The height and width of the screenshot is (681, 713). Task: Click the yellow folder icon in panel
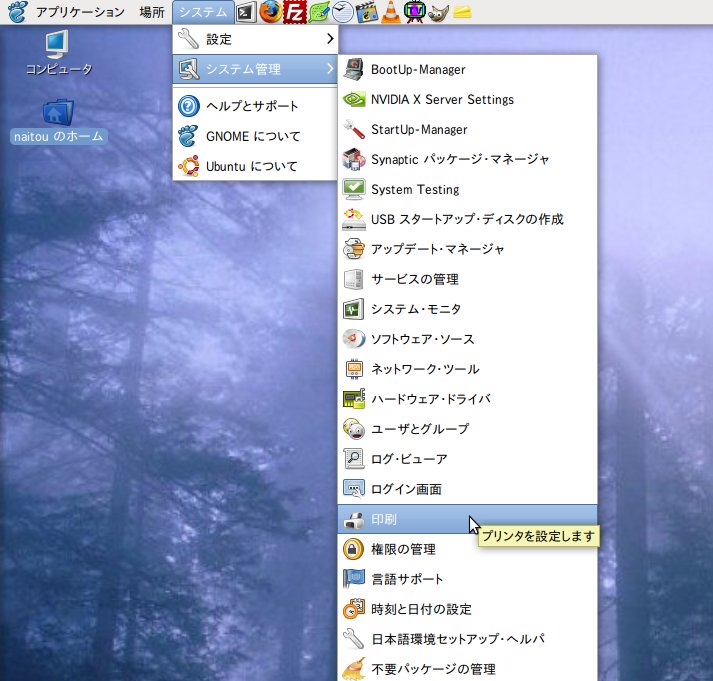pos(462,12)
